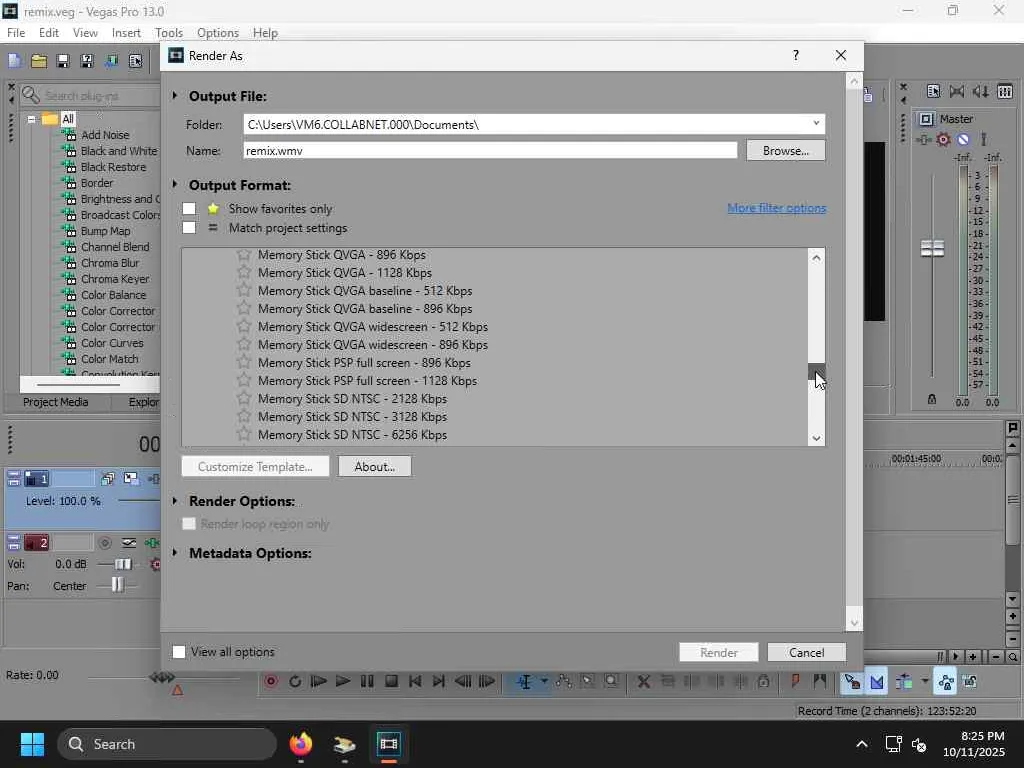Open the View menu

pos(85,33)
